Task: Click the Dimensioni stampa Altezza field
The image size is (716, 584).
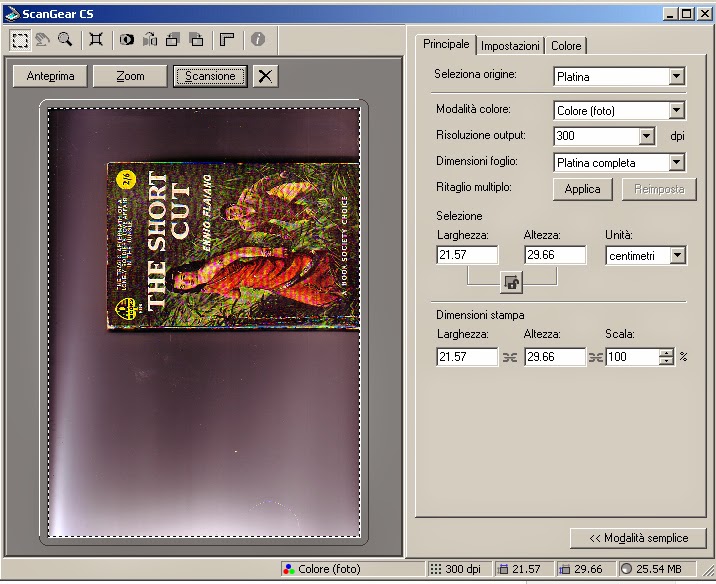Action: pyautogui.click(x=555, y=357)
